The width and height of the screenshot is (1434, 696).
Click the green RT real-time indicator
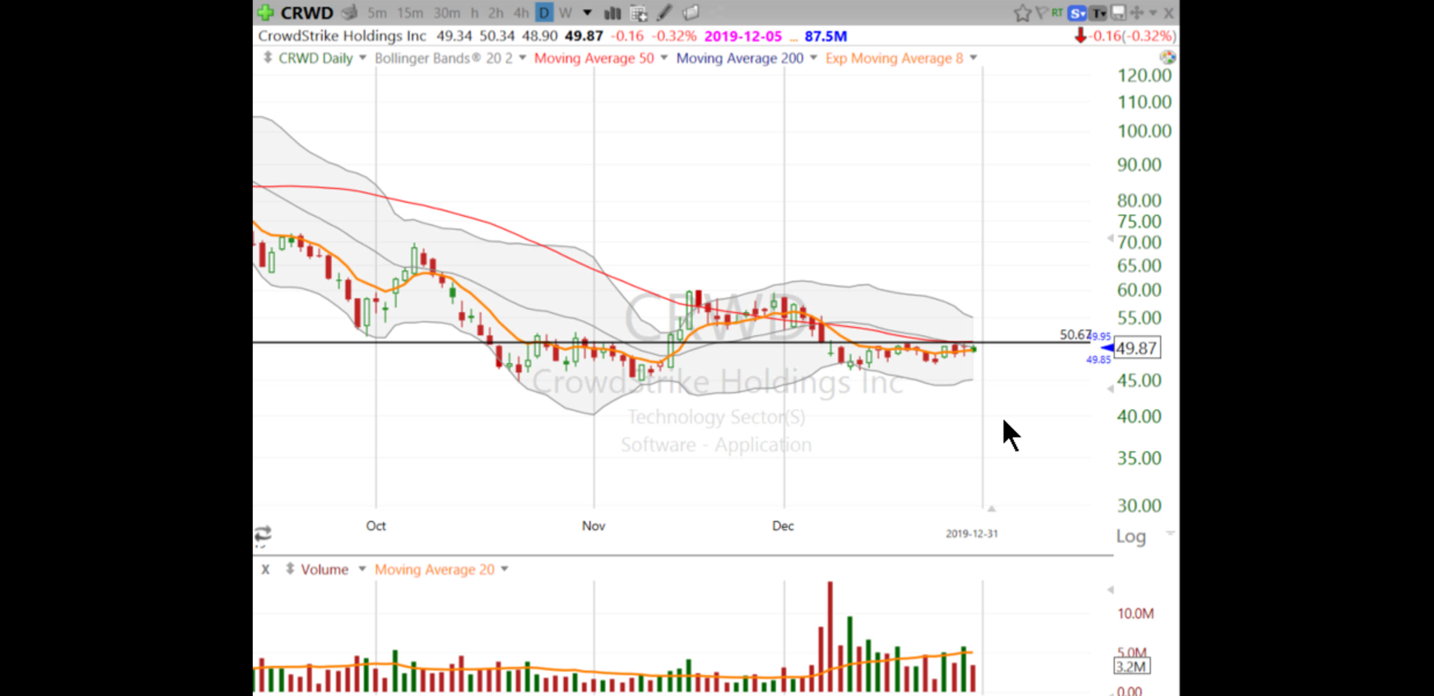click(1057, 13)
